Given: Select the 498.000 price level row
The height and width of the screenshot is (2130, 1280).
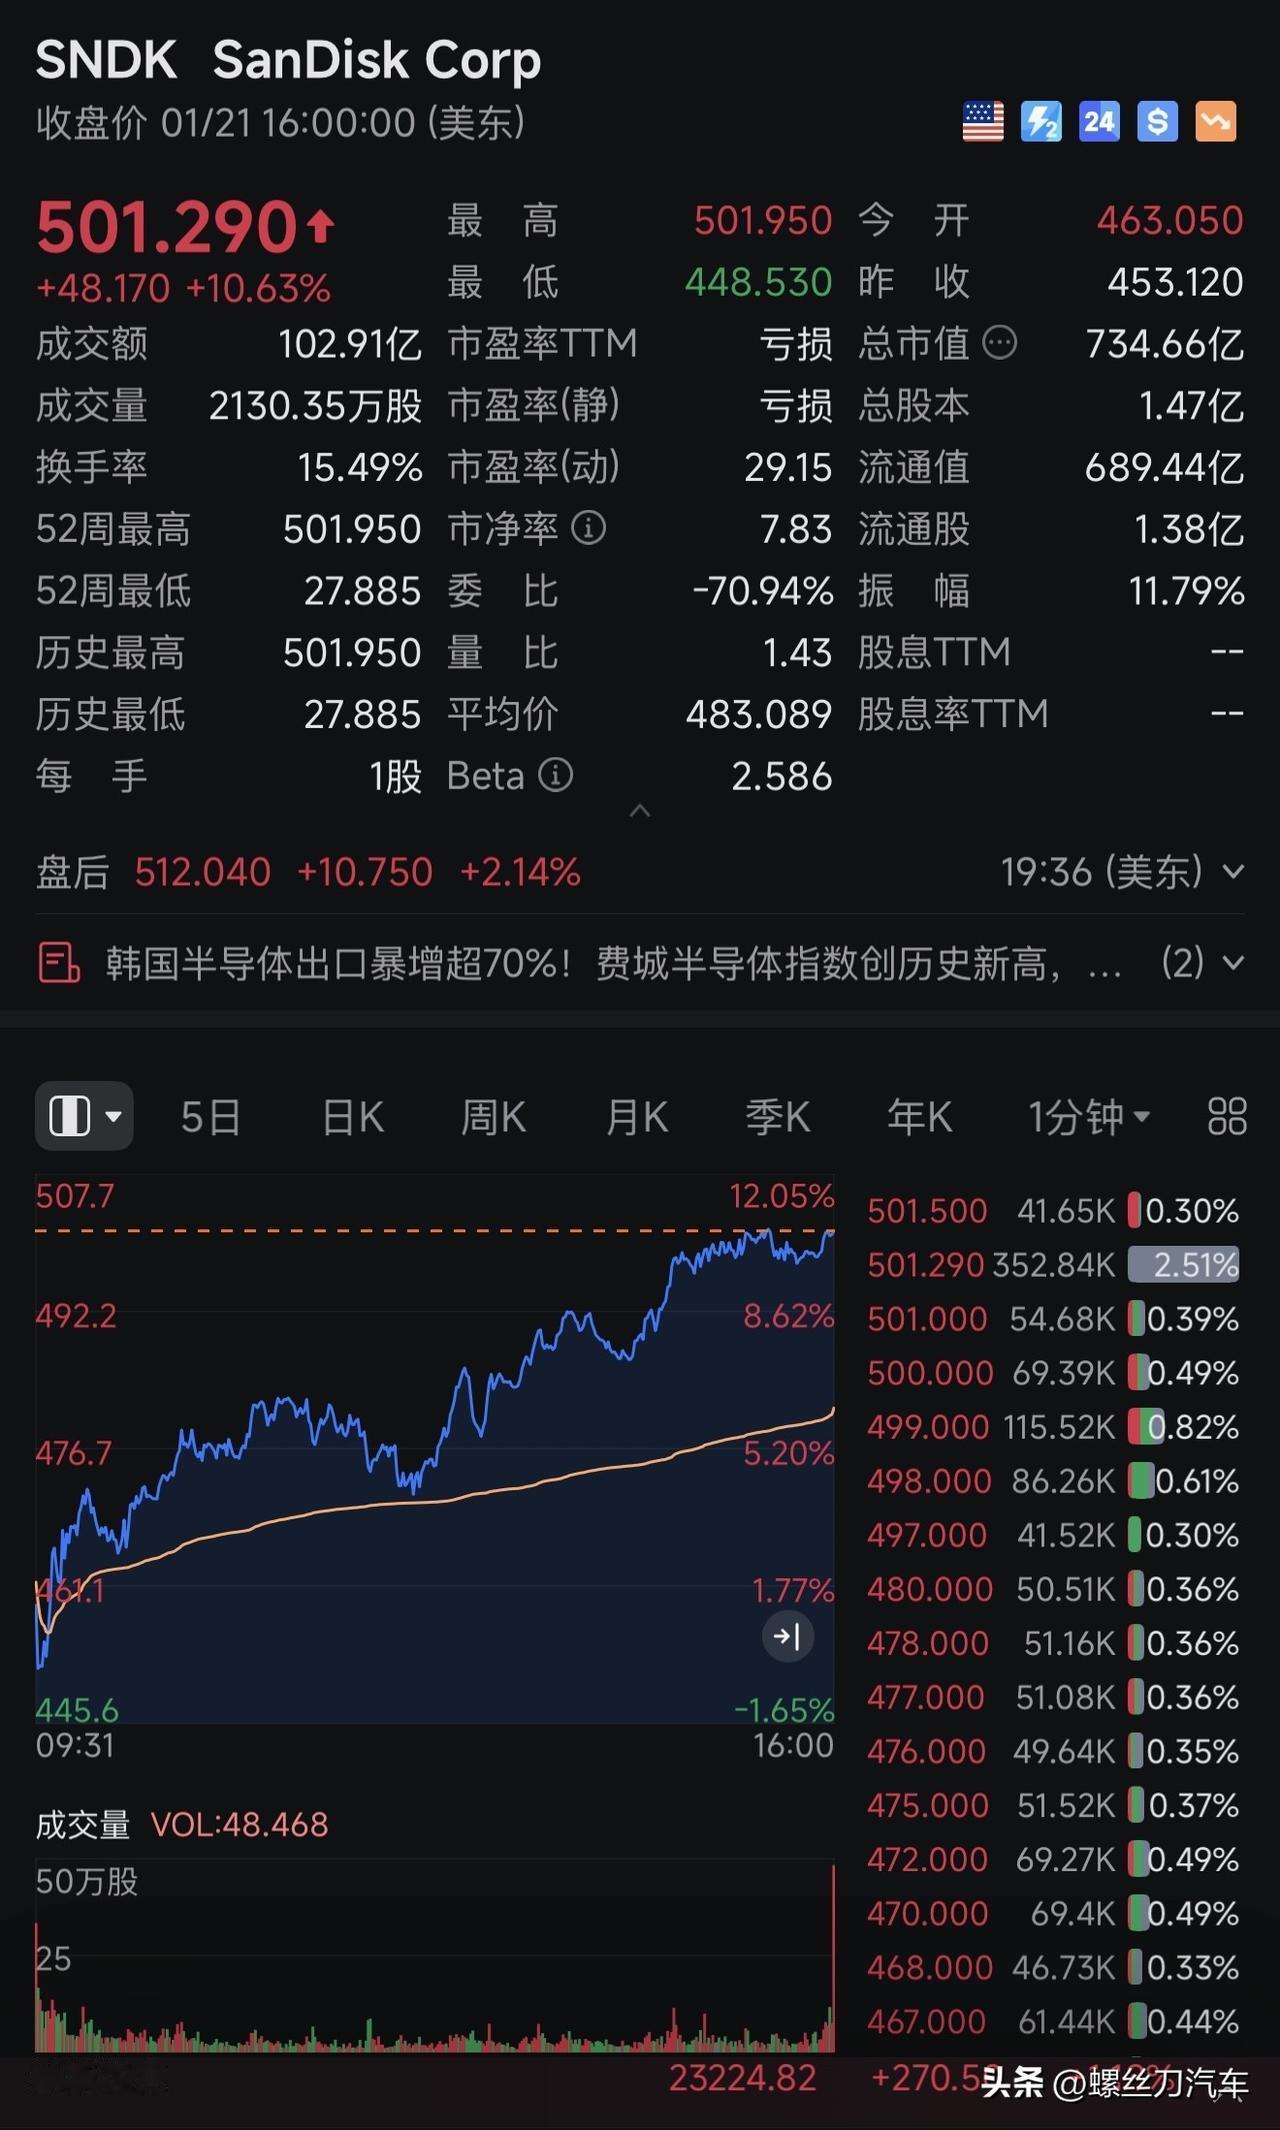Looking at the screenshot, I should [1053, 1481].
